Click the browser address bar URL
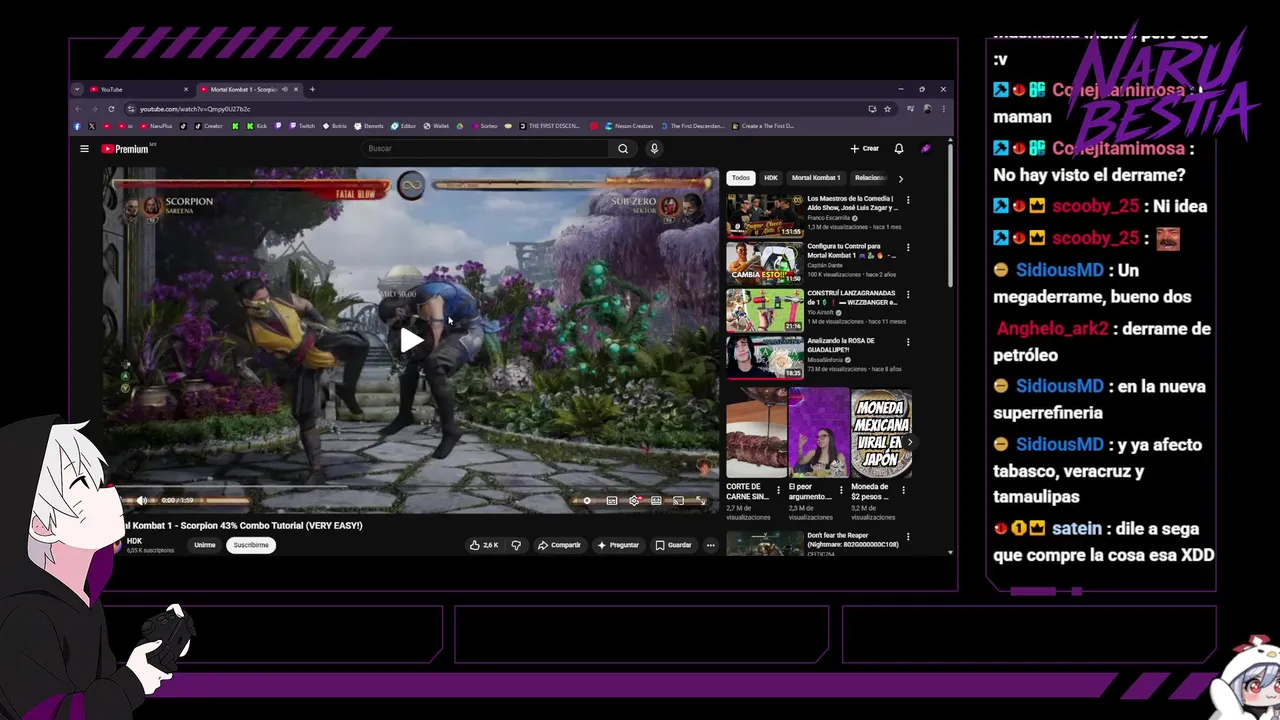The image size is (1280, 720). pyautogui.click(x=195, y=108)
